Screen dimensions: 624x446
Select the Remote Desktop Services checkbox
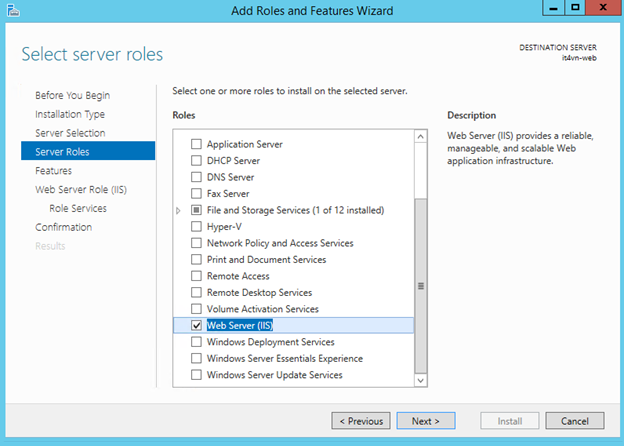click(196, 293)
